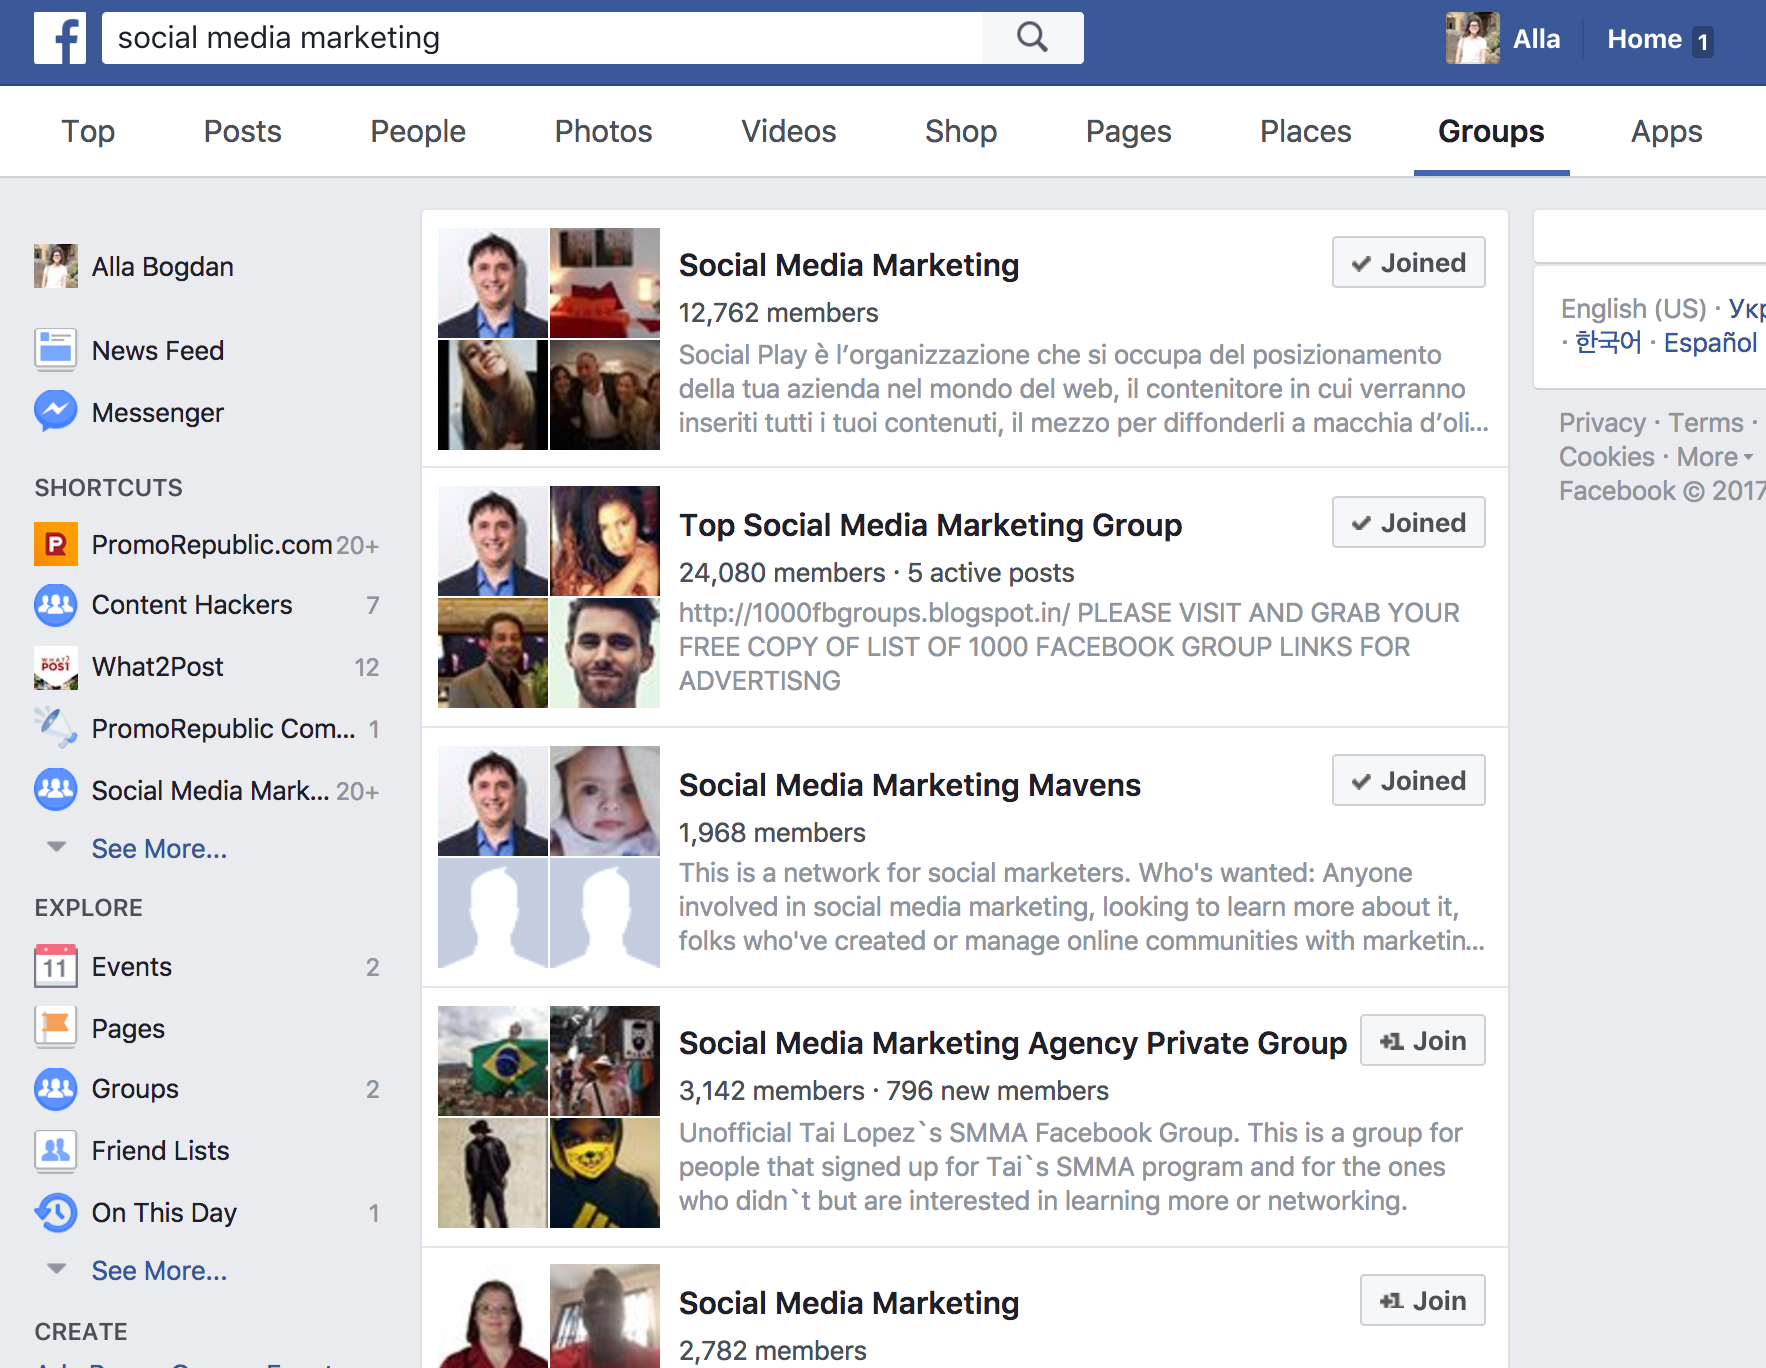Switch to the Photos tab
This screenshot has height=1368, width=1766.
coord(604,131)
